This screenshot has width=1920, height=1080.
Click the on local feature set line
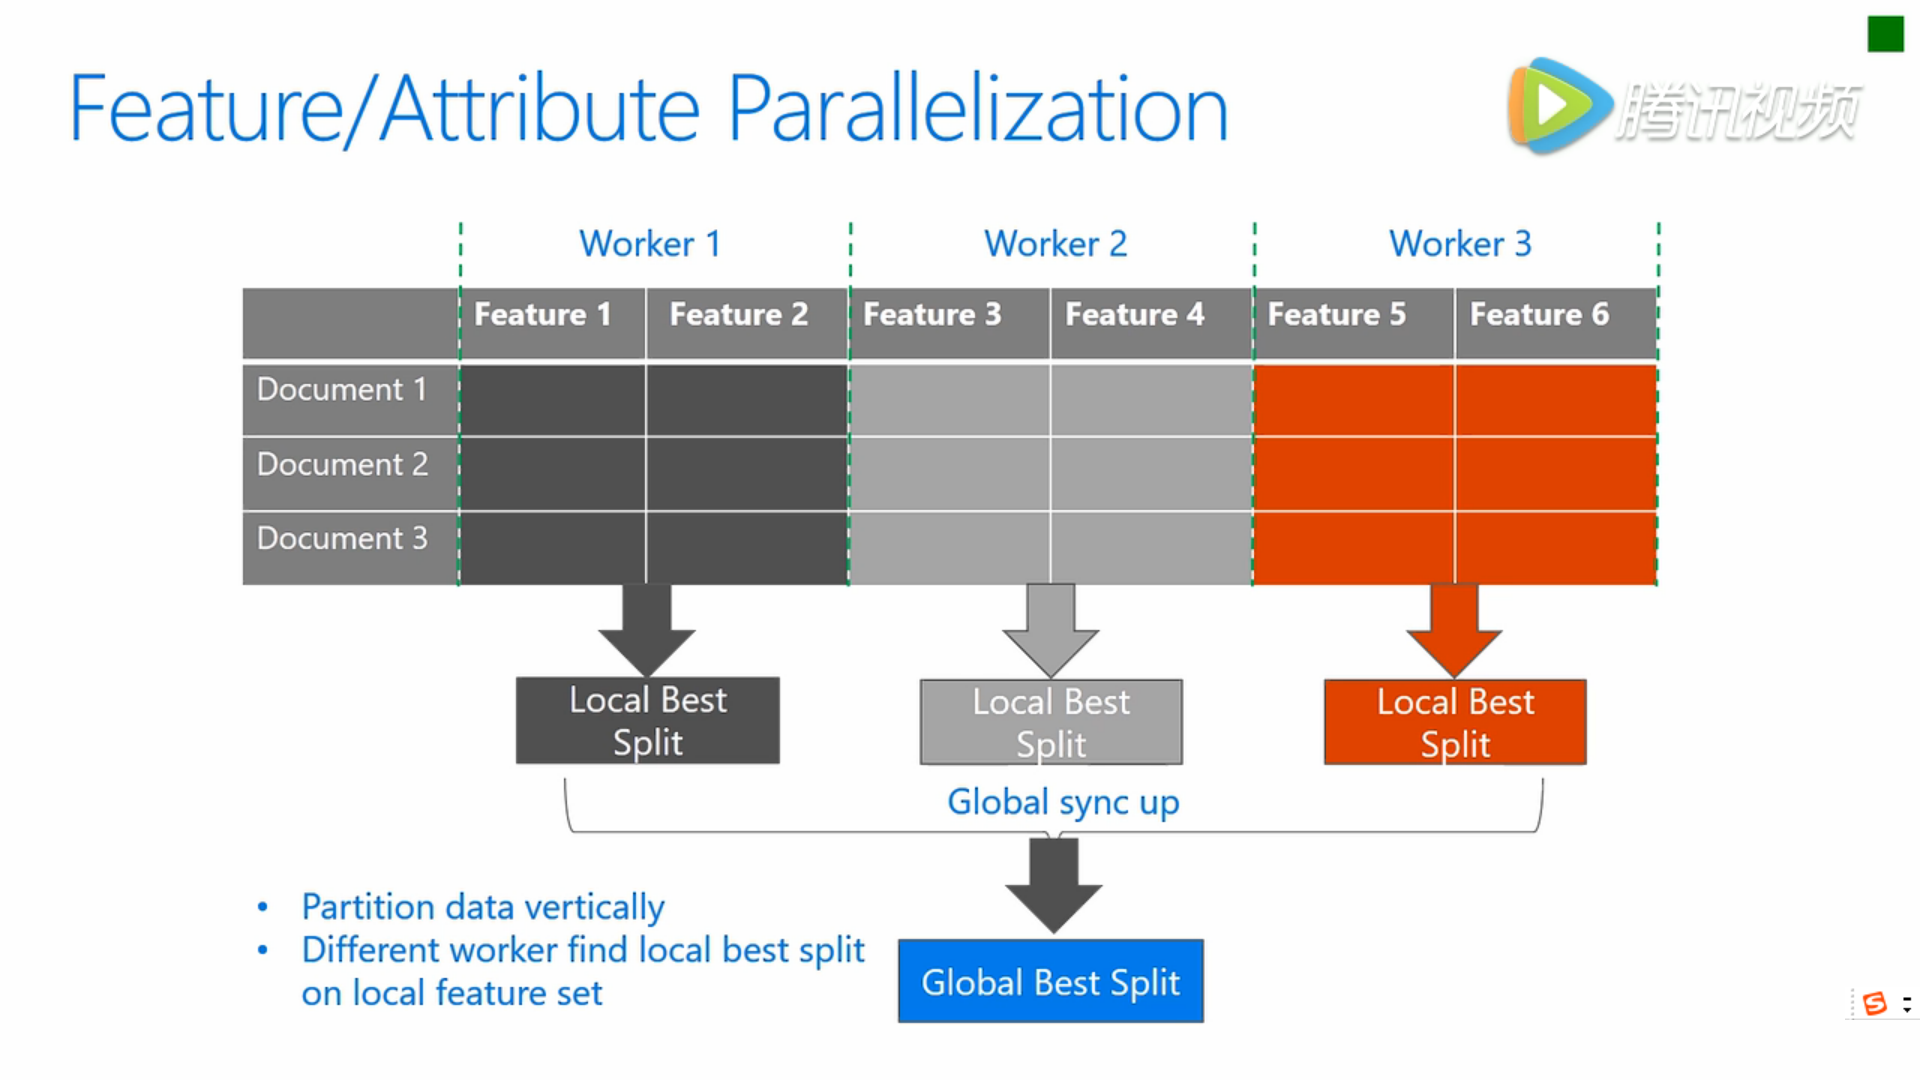pyautogui.click(x=452, y=993)
